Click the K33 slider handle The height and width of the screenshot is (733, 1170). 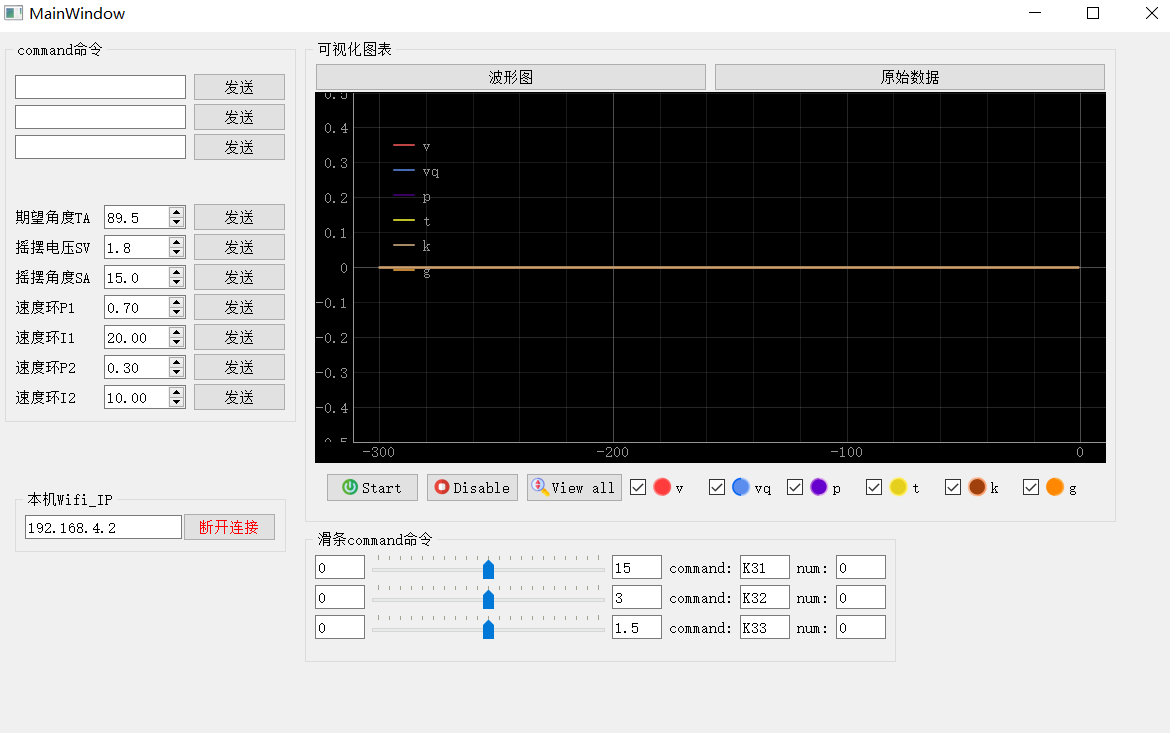489,628
